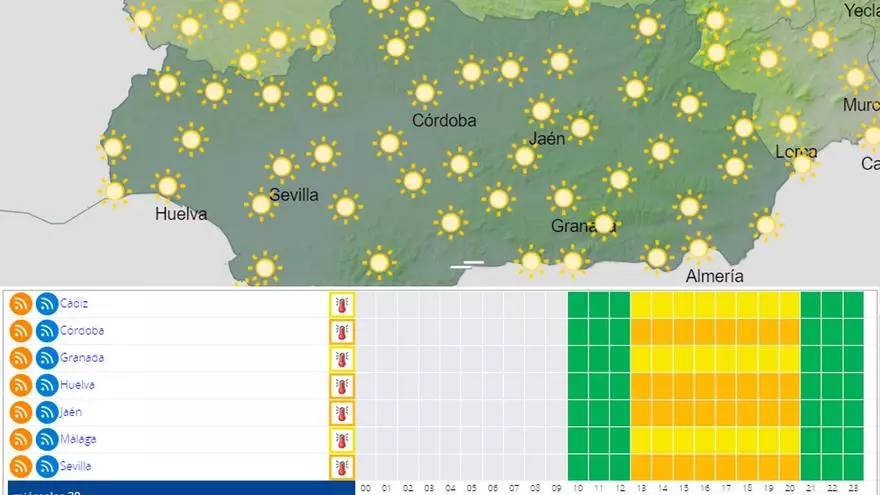Click the blue feed icon for Sevilla
The height and width of the screenshot is (495, 880).
click(x=46, y=466)
